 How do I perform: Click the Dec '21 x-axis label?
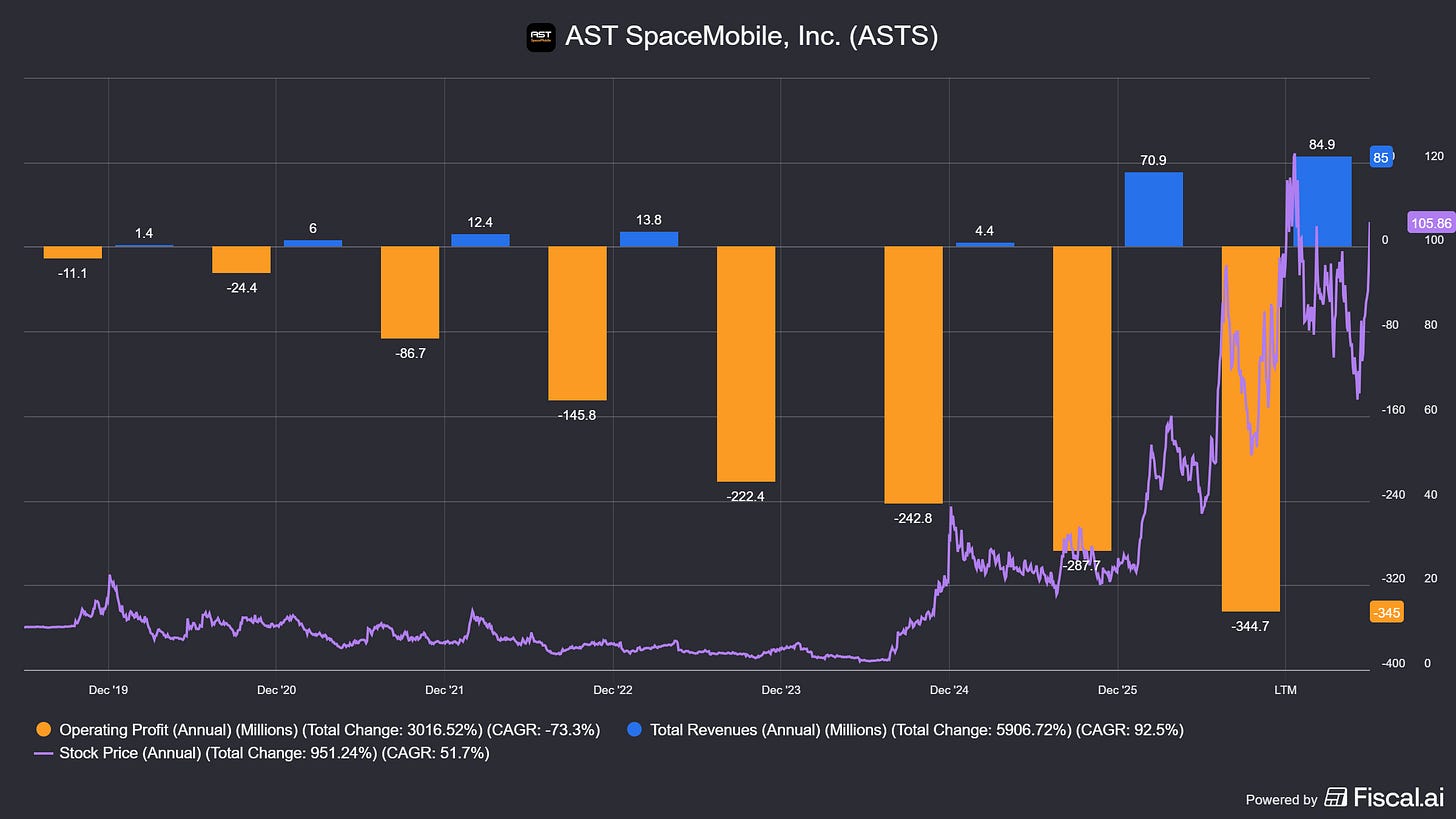[x=444, y=690]
